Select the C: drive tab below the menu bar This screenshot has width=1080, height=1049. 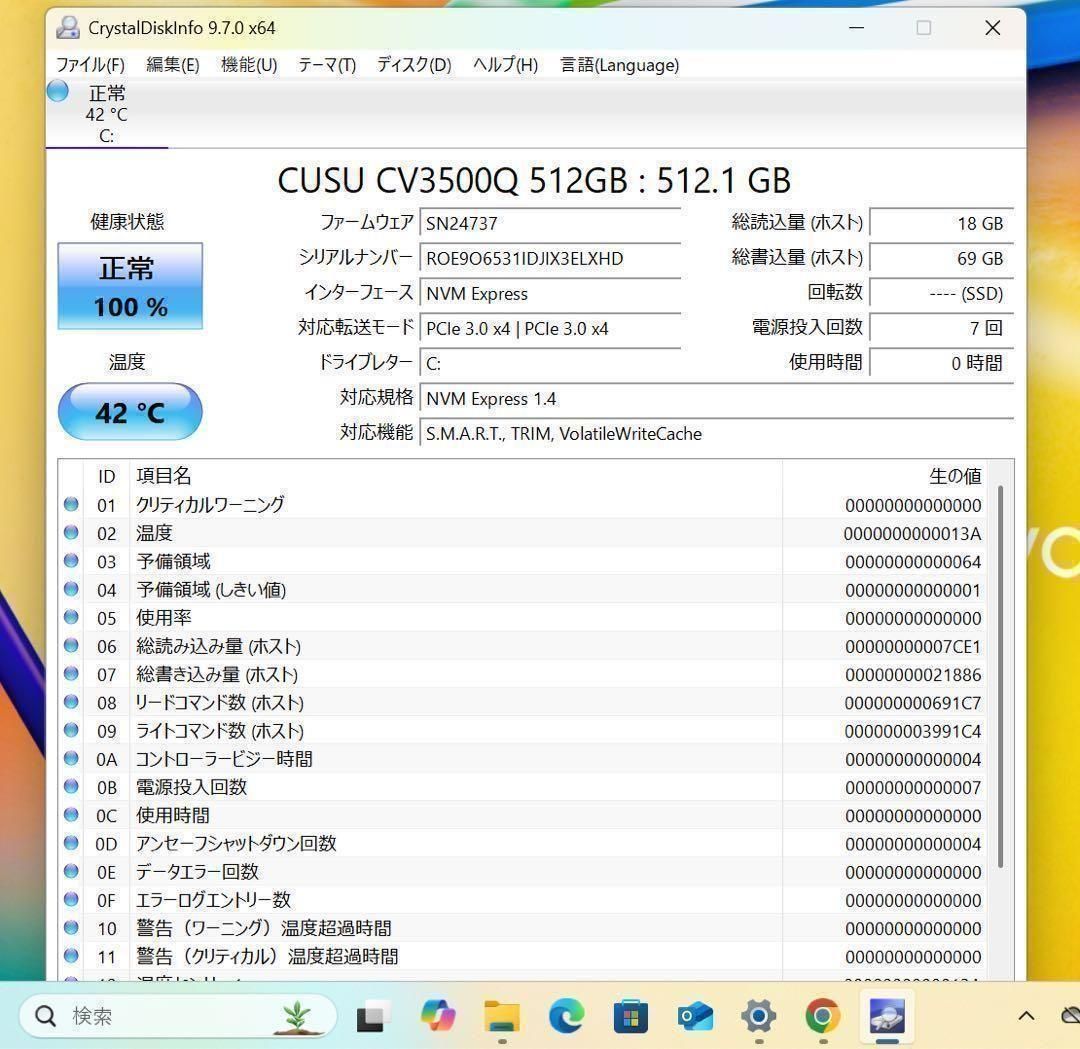[107, 110]
